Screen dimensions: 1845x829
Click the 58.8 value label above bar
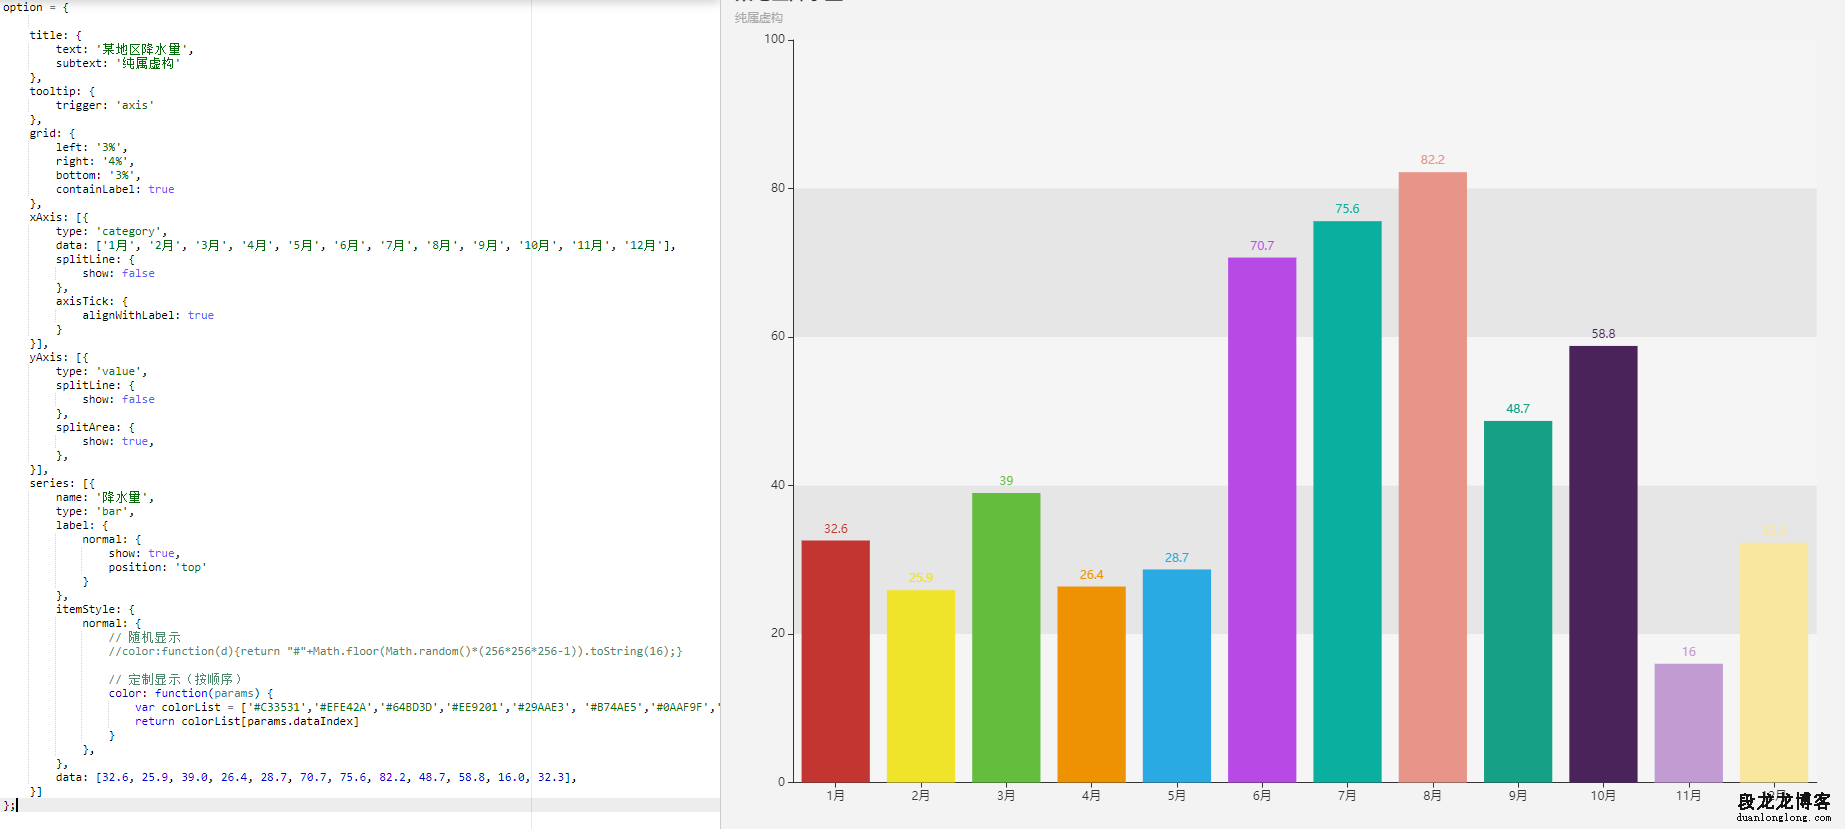1603,334
